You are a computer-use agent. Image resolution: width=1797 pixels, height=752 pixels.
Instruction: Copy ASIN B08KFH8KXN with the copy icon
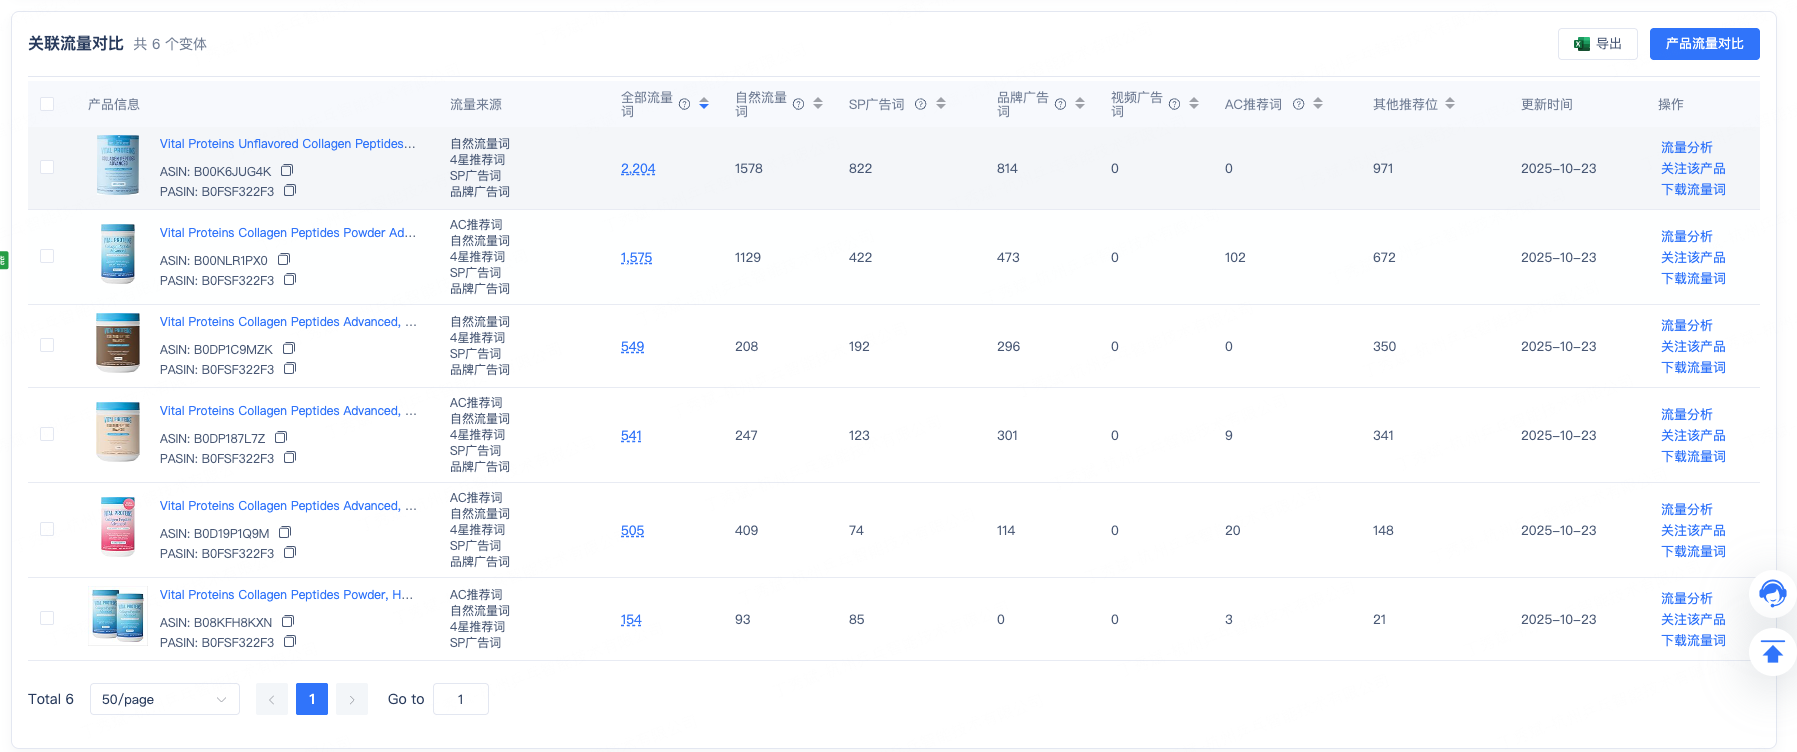pyautogui.click(x=288, y=622)
